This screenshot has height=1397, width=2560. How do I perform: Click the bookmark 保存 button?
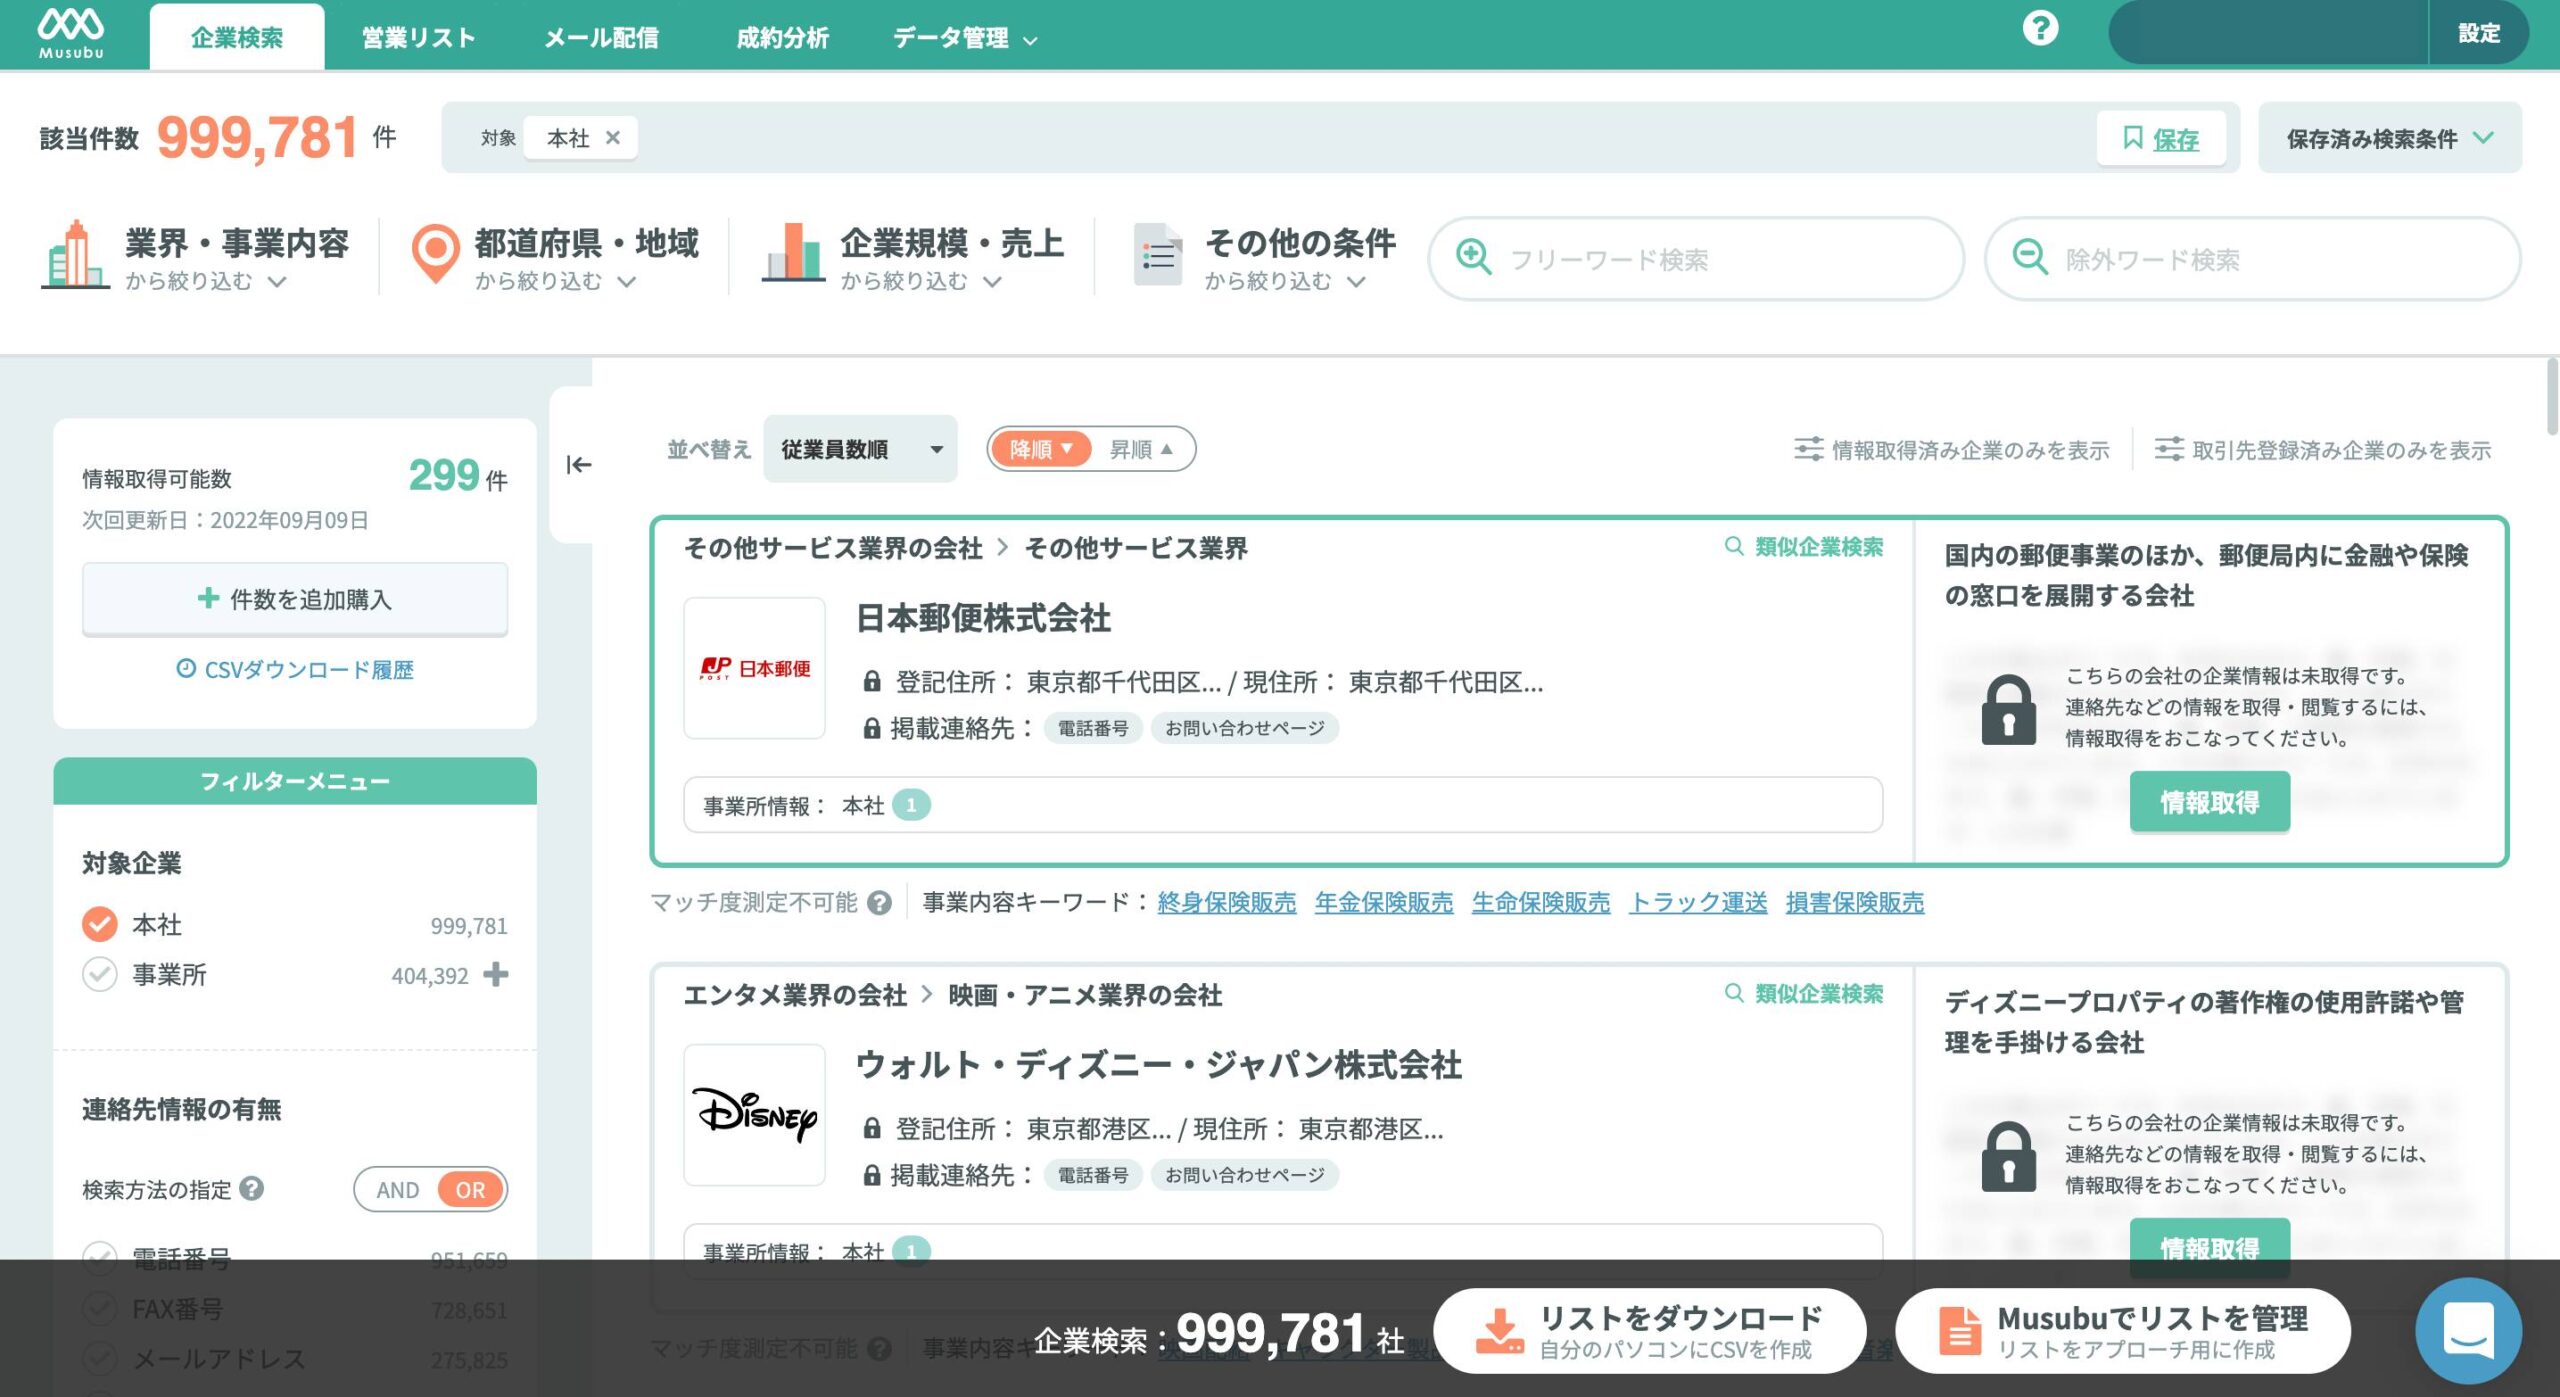pos(2161,139)
